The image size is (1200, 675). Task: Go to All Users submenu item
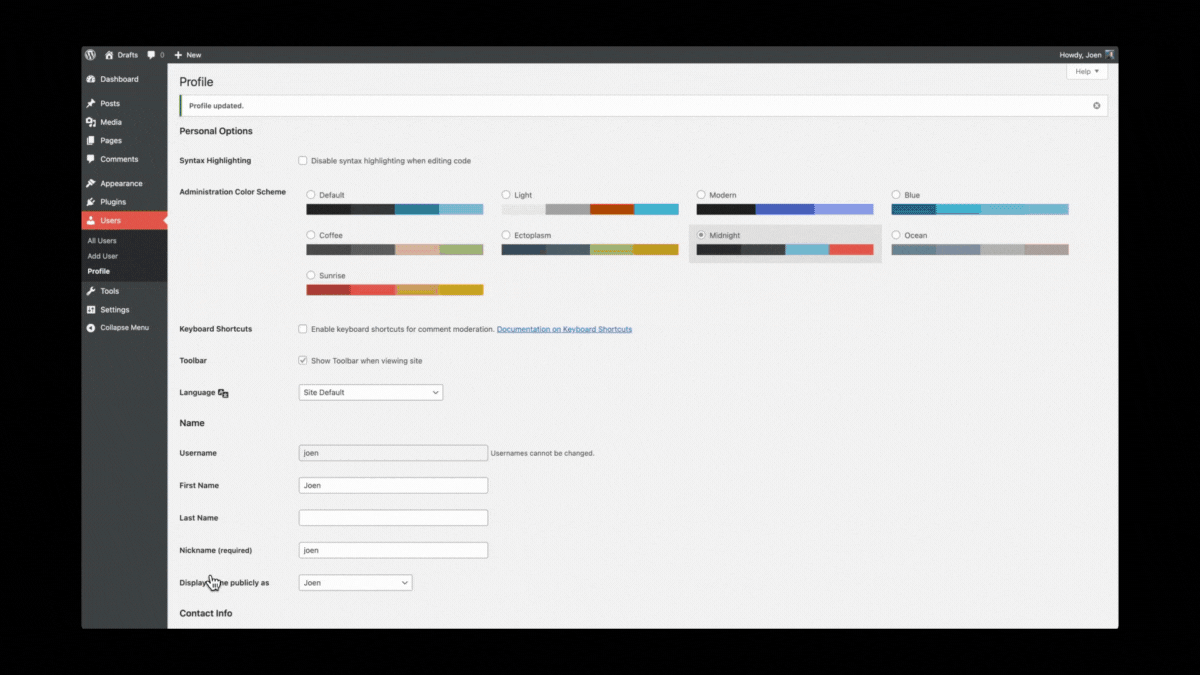[102, 241]
